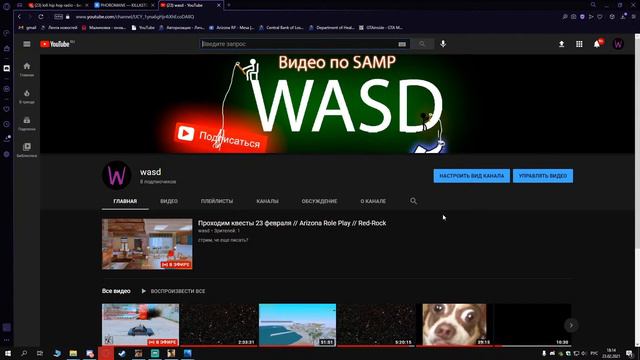This screenshot has height=360, width=640.
Task: Open the Все видео section heading
Action: point(116,291)
